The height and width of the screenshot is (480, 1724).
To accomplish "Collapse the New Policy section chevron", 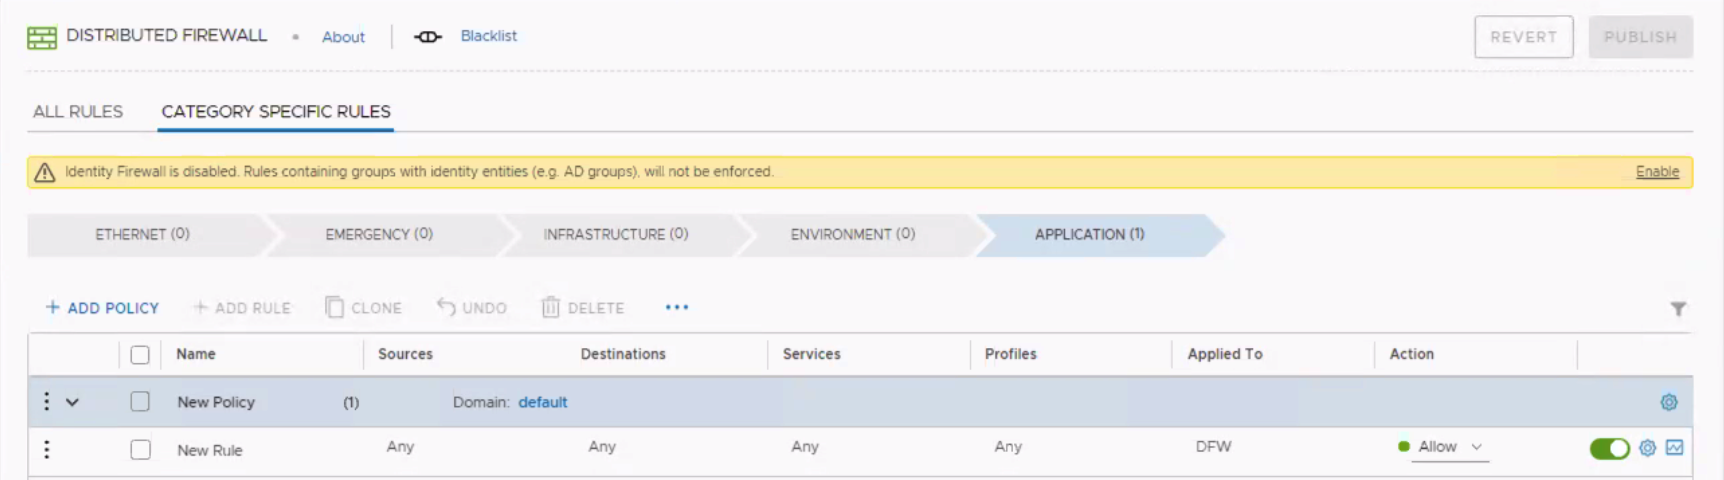I will [x=72, y=402].
